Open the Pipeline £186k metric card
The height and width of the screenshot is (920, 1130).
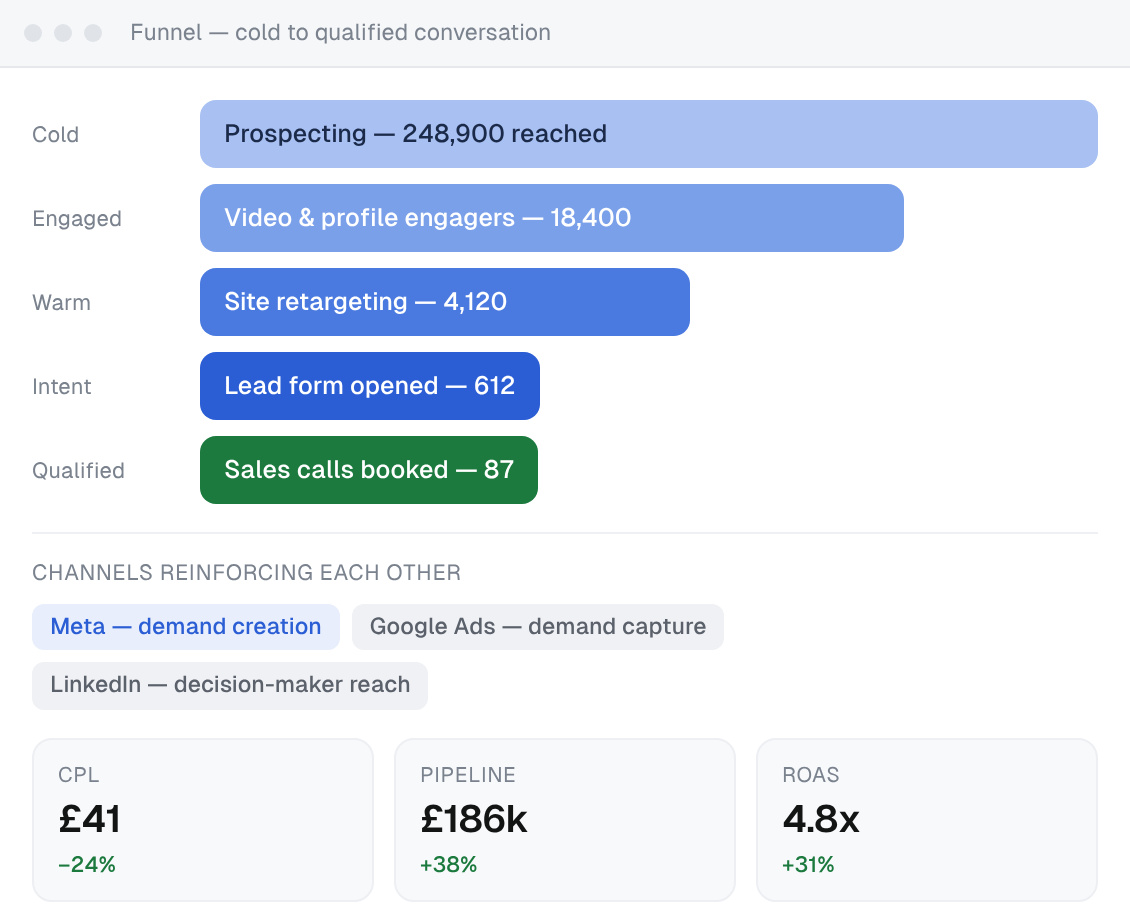(x=565, y=820)
